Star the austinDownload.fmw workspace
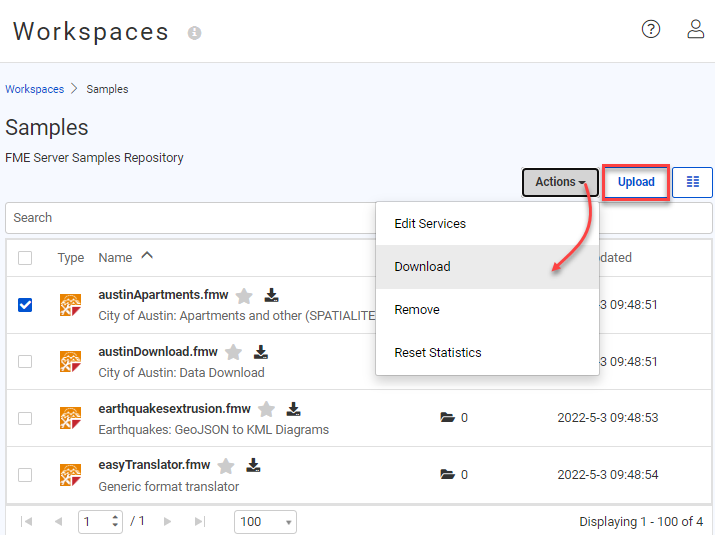This screenshot has width=715, height=535. [233, 352]
